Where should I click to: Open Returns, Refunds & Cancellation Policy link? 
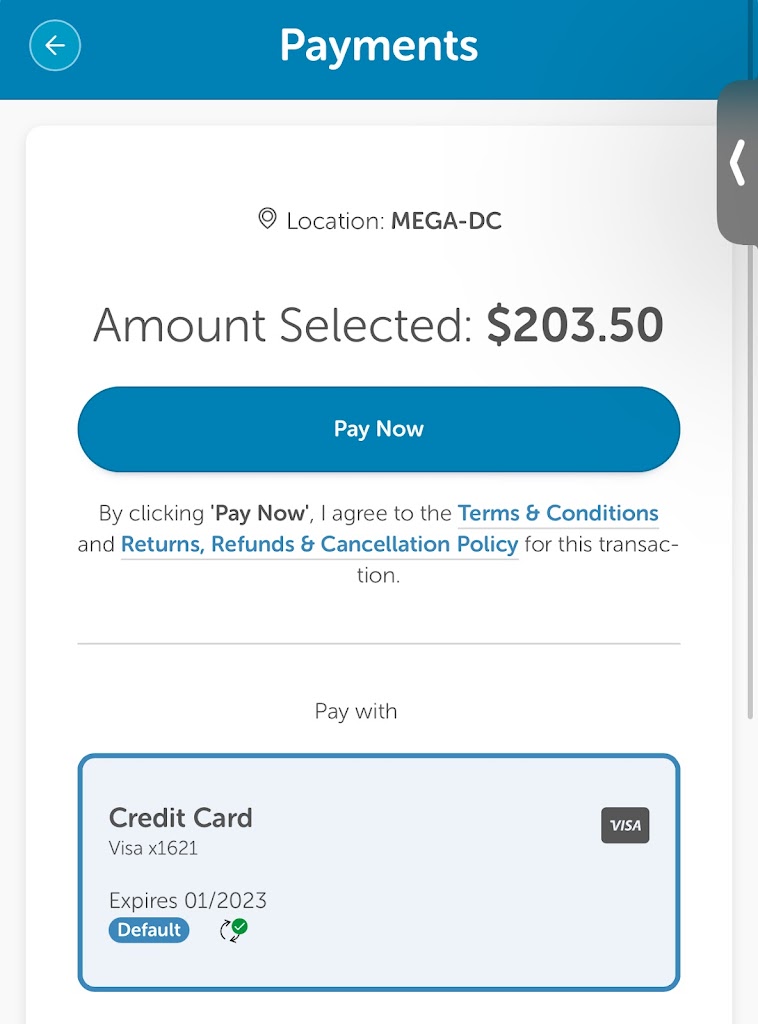(319, 544)
